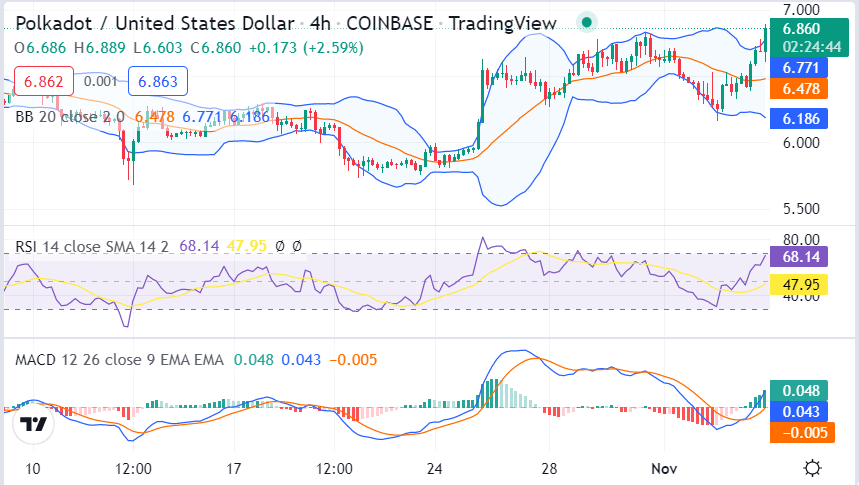The width and height of the screenshot is (859, 485).
Task: Click the yellow RSI SMA tag 47.95
Action: tap(799, 285)
